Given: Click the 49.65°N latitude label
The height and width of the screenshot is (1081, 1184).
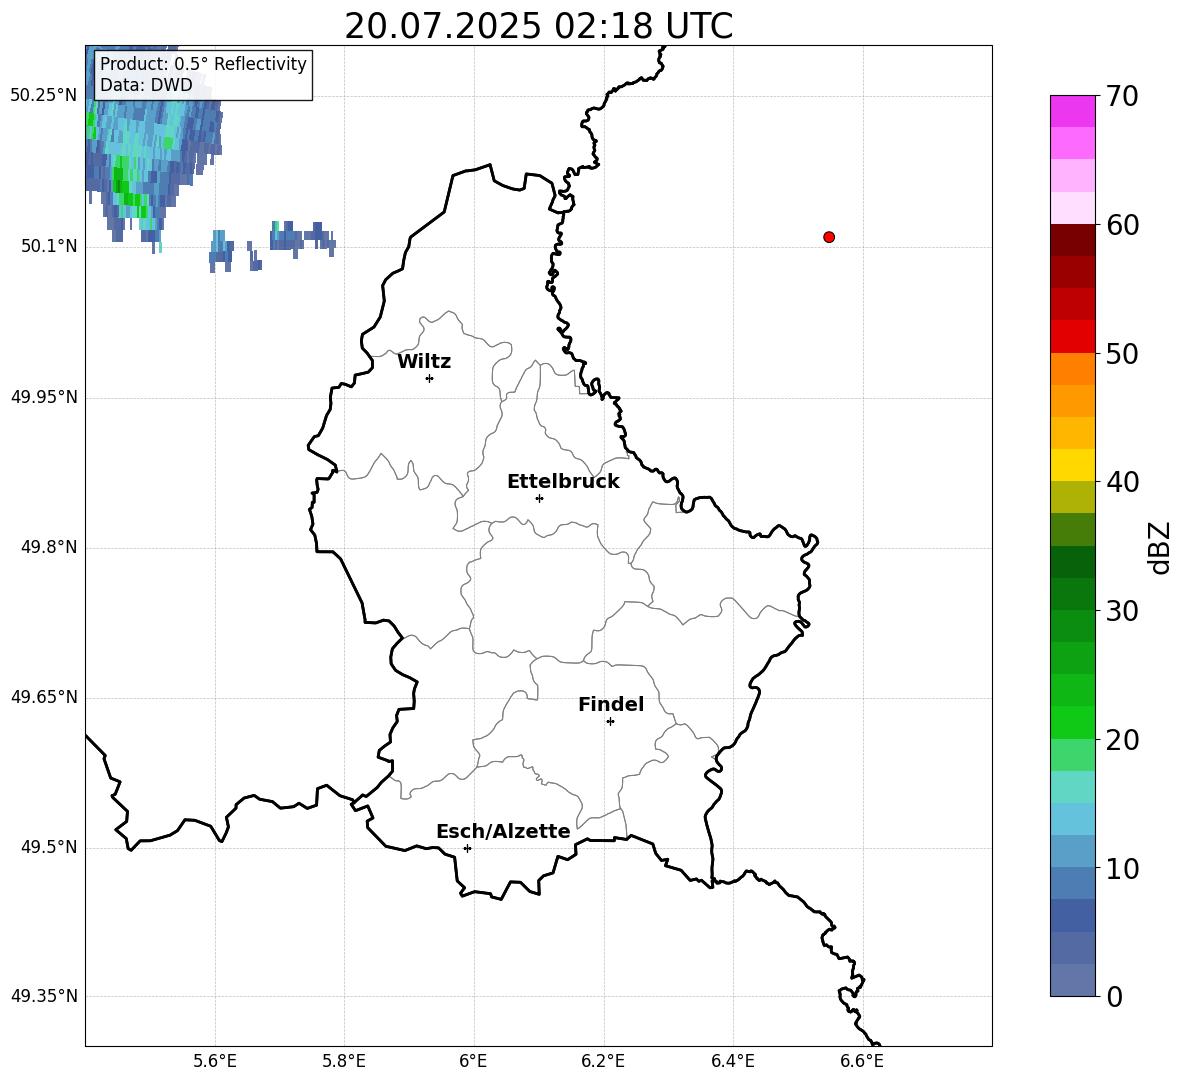Looking at the screenshot, I should click(x=44, y=697).
